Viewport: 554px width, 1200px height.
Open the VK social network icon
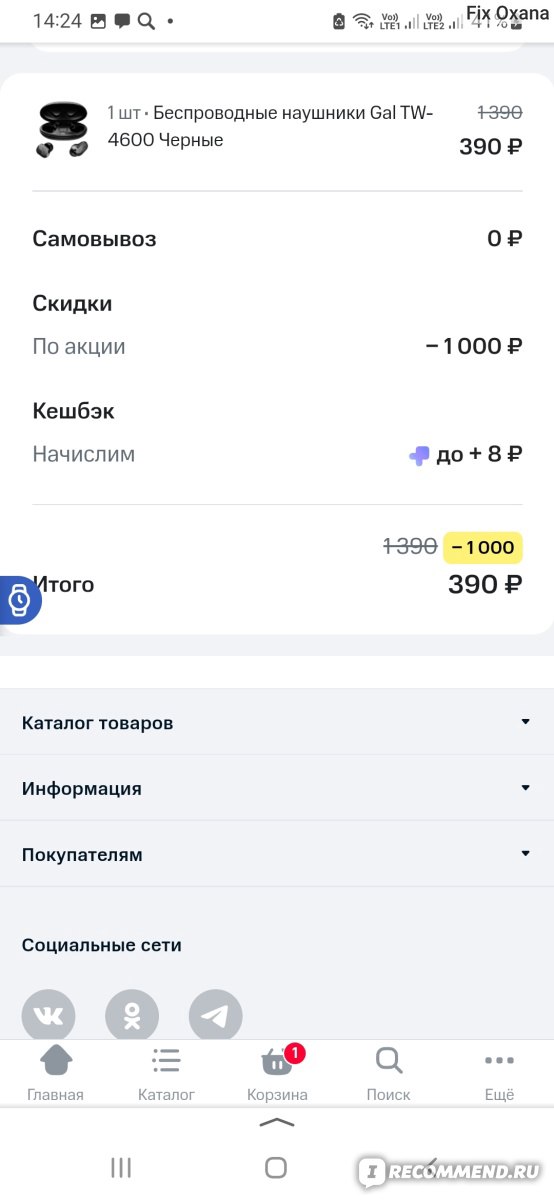[x=48, y=1015]
